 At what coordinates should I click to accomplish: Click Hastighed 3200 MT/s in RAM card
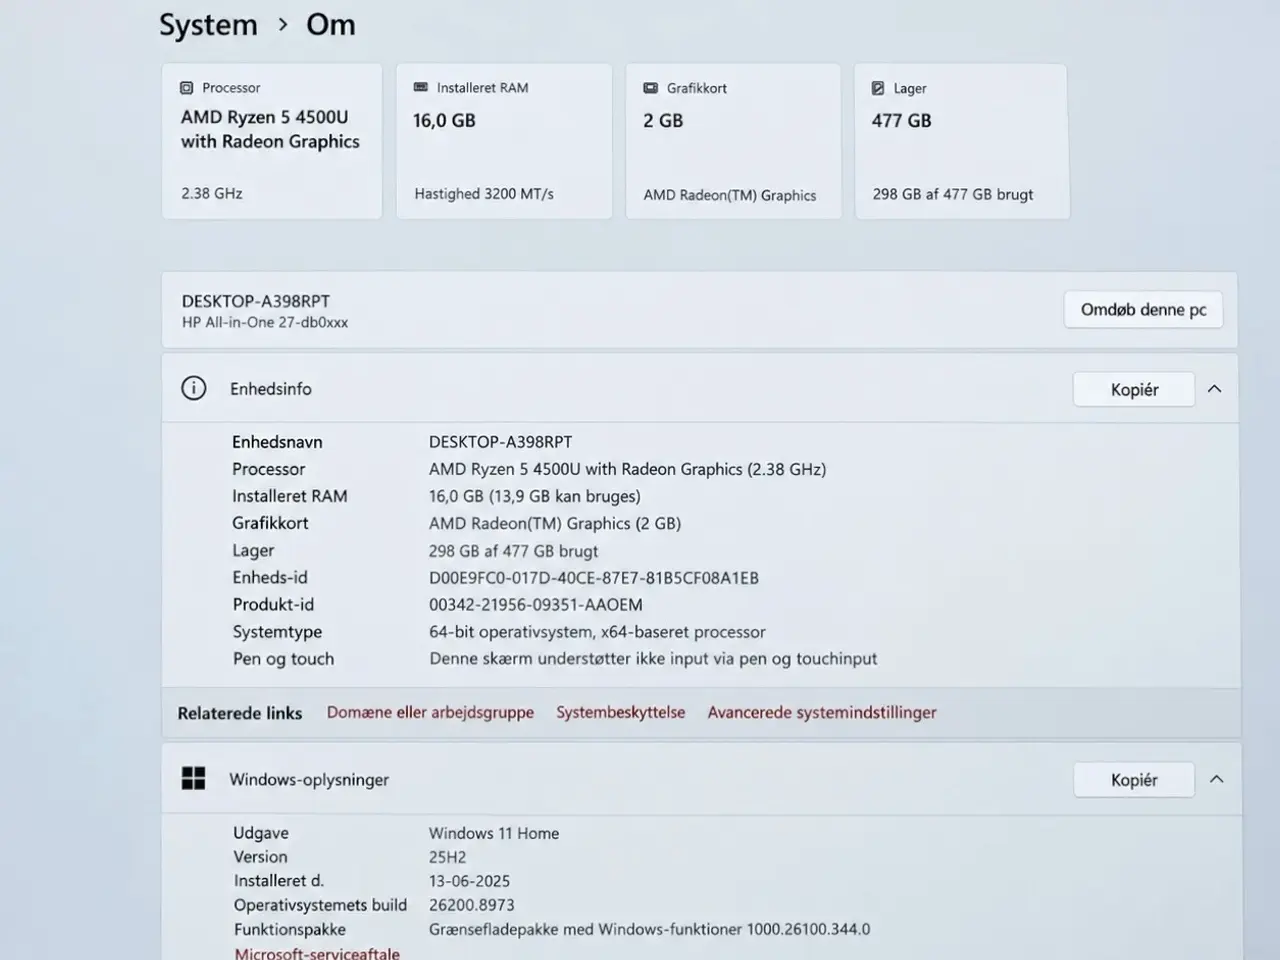[x=484, y=194]
